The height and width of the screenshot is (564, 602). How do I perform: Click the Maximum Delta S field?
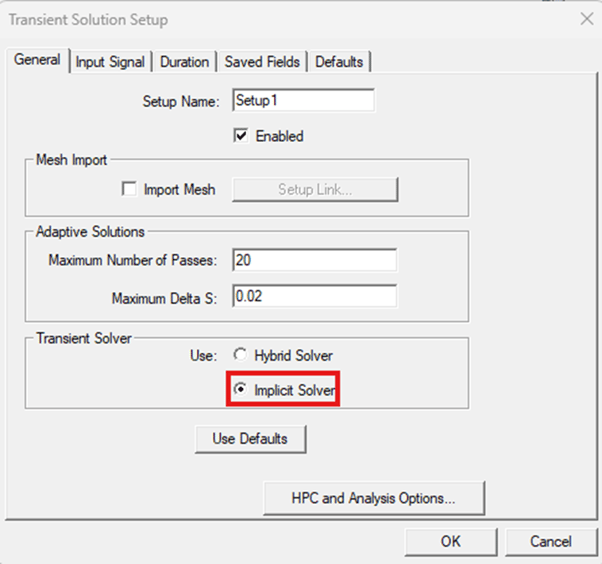314,297
